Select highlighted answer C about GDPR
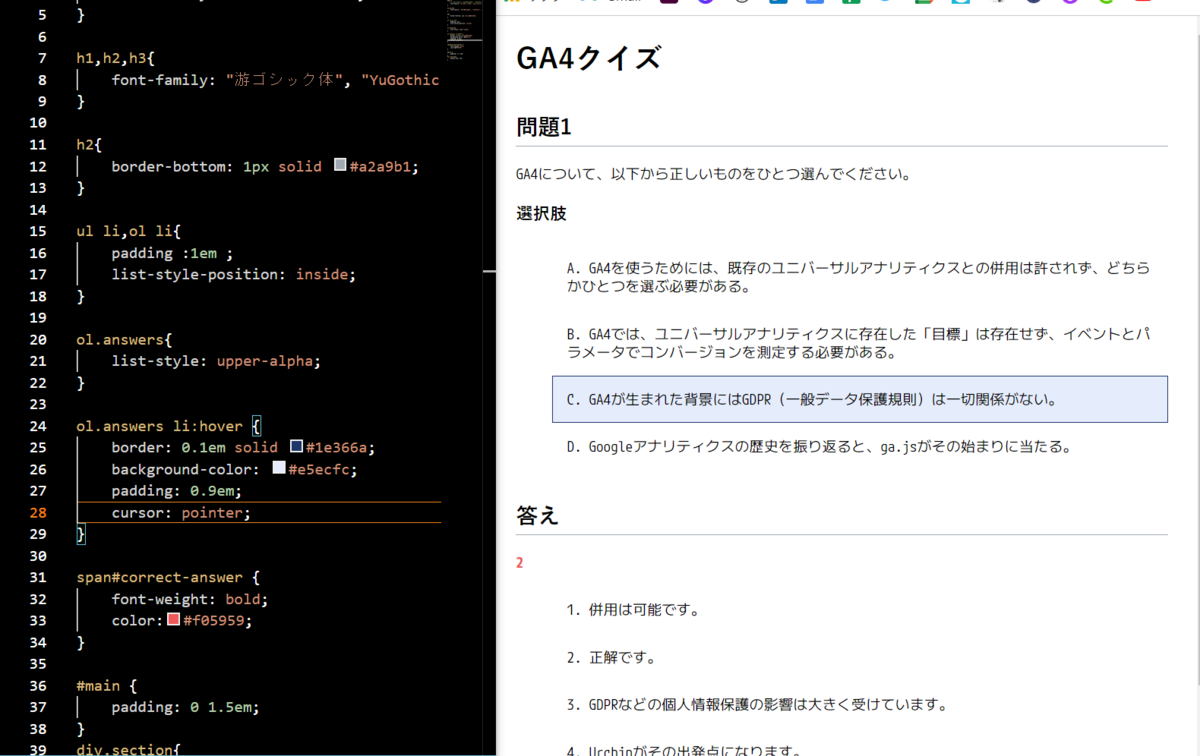Viewport: 1200px width, 756px height. [859, 399]
